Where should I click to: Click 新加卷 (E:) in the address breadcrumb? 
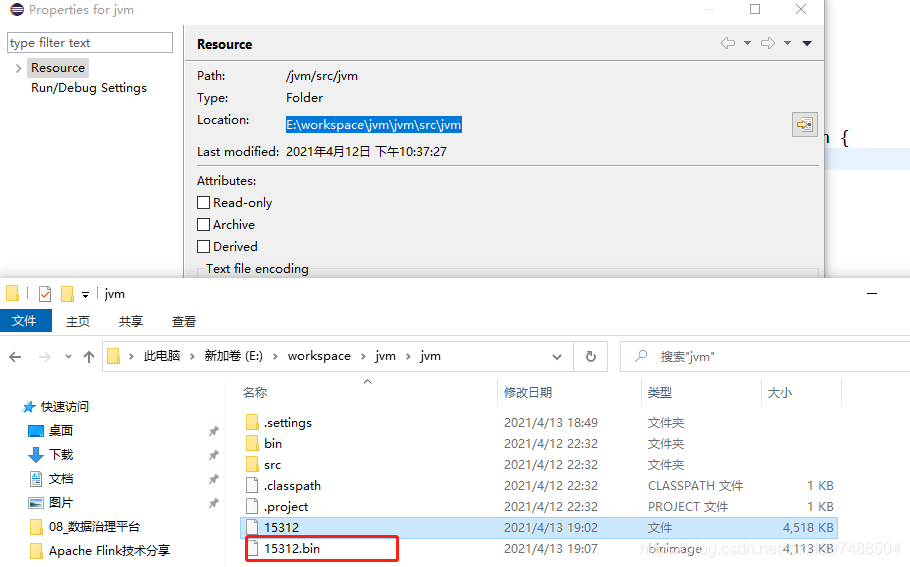click(x=233, y=356)
